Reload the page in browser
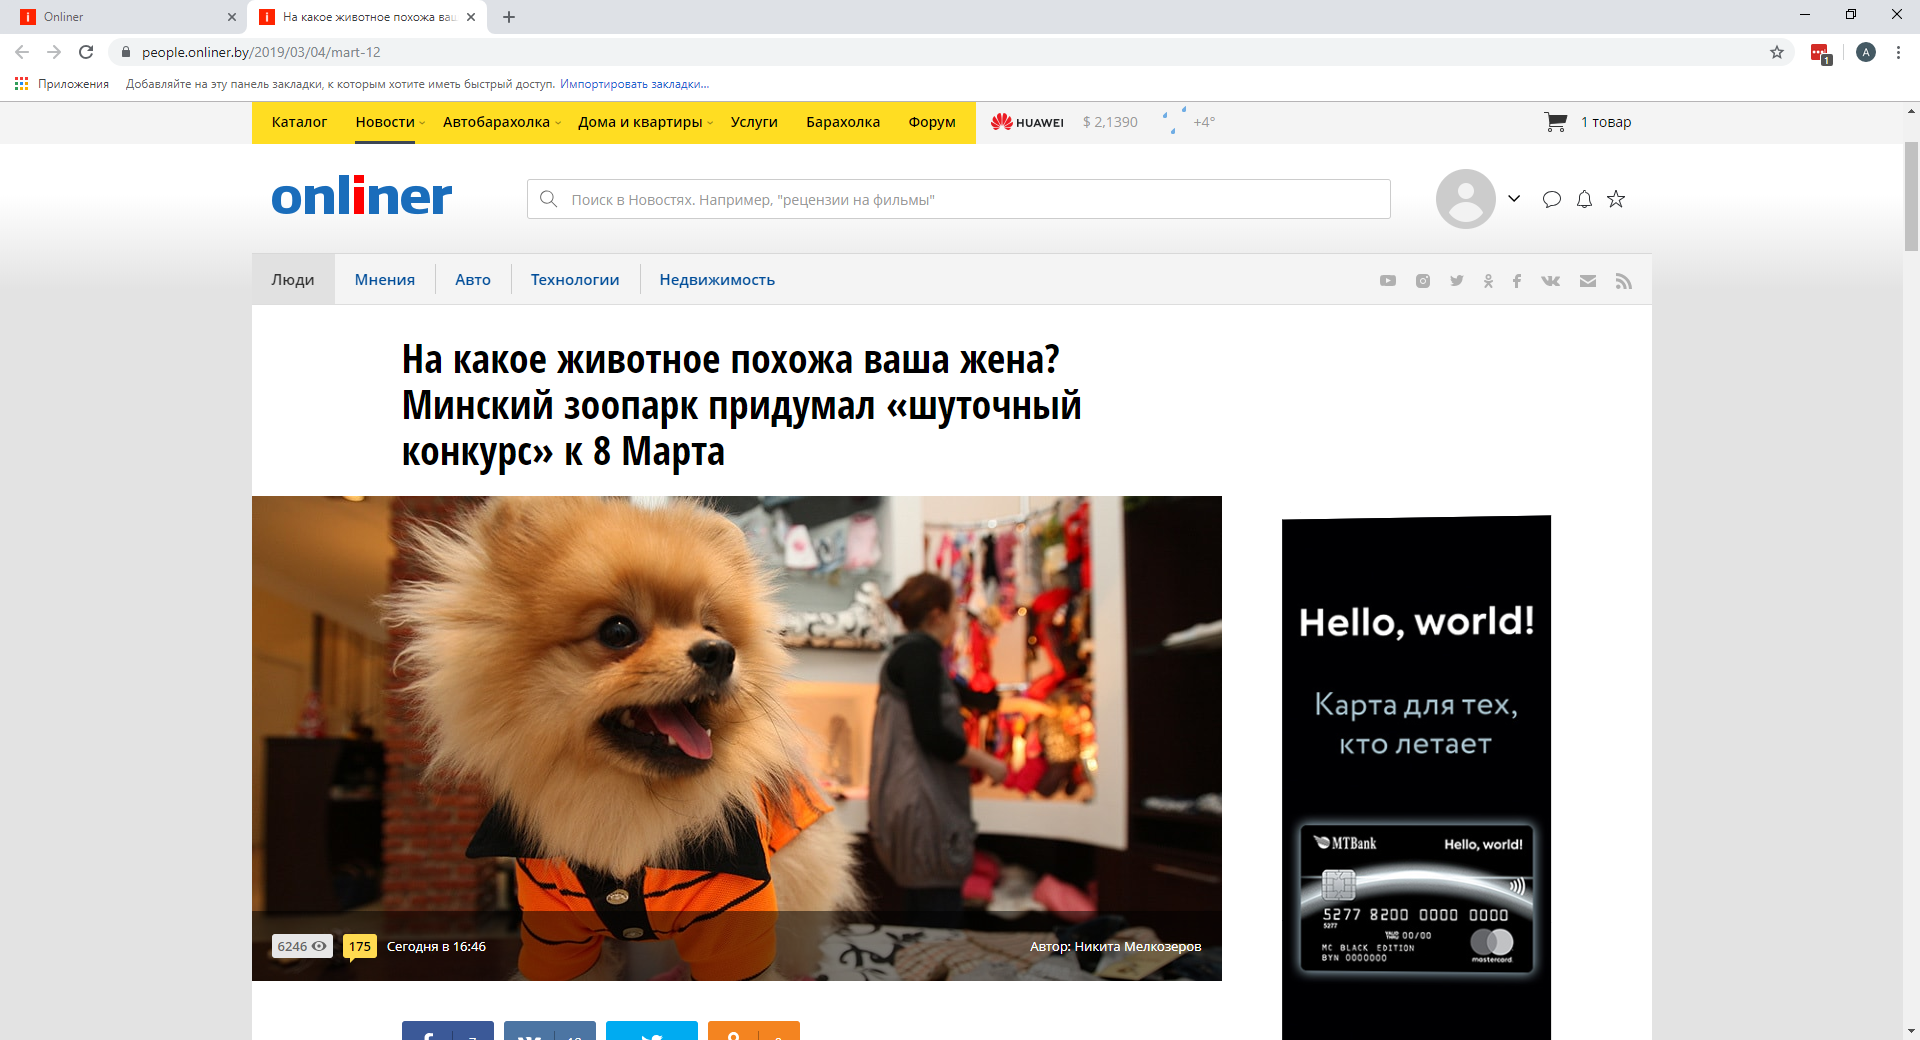The image size is (1920, 1040). 86,52
